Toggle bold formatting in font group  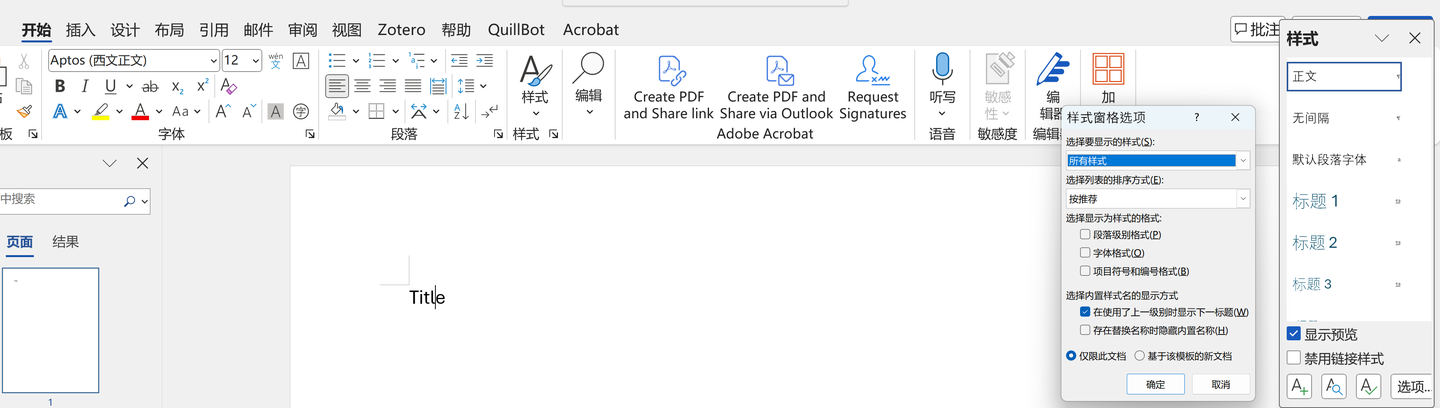point(60,86)
